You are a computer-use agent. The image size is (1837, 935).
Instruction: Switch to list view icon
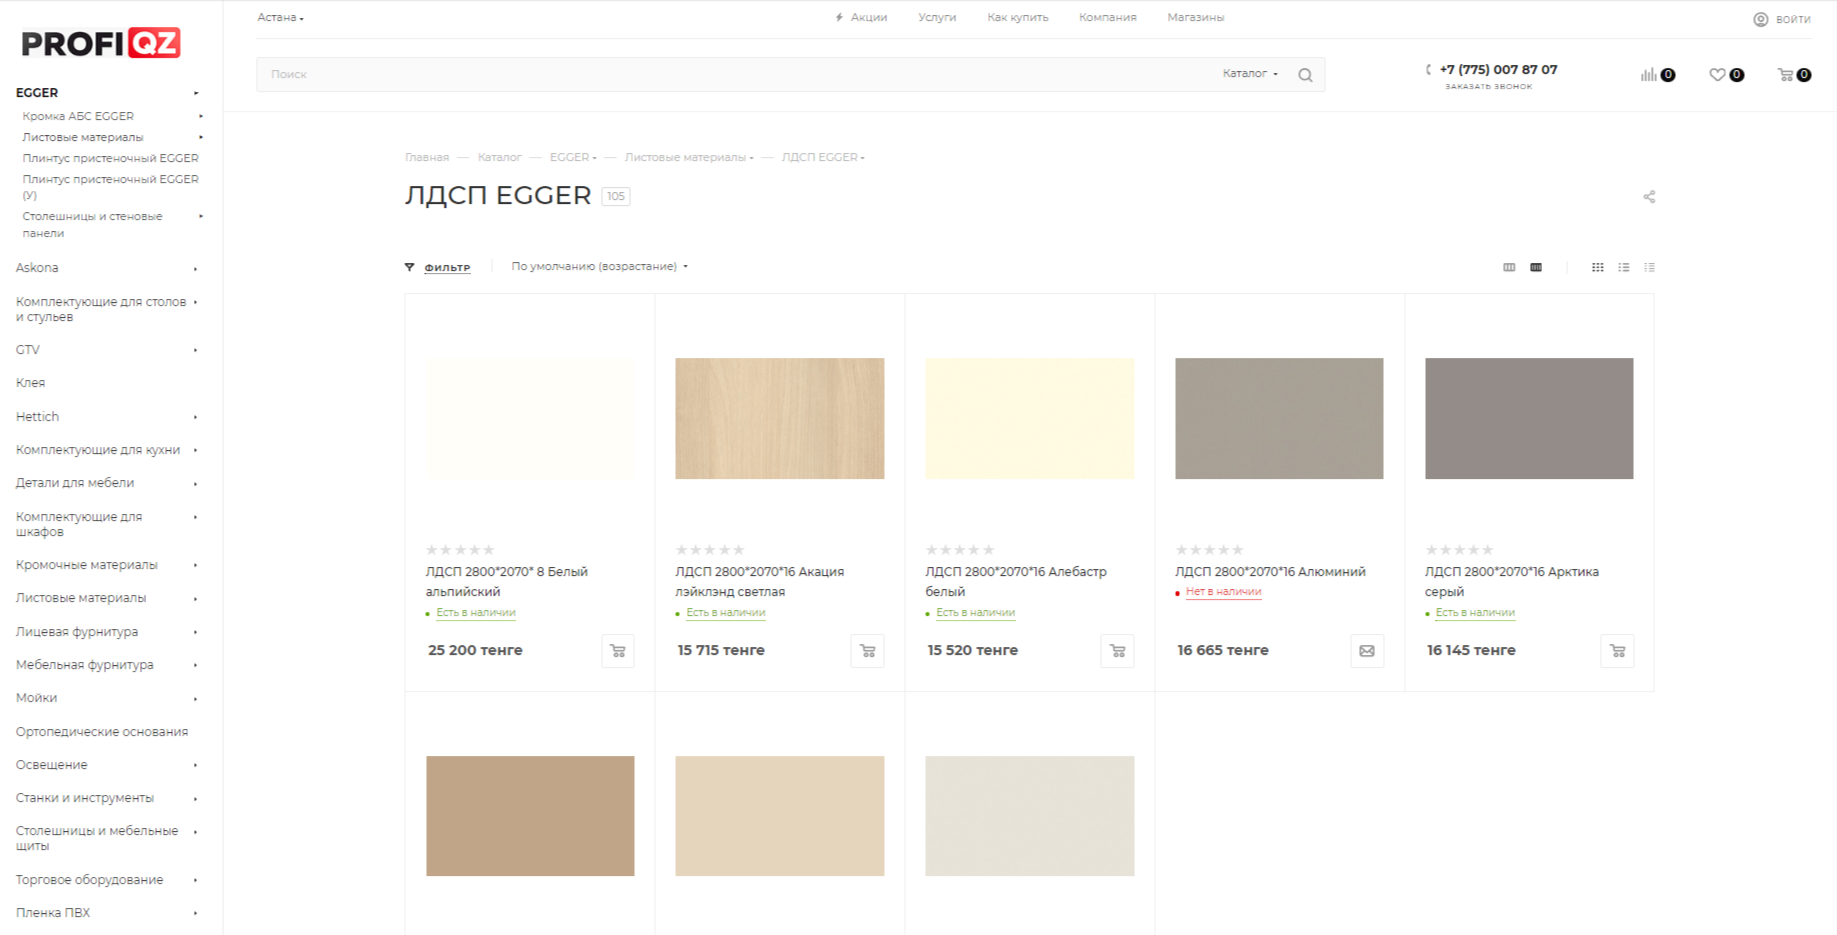[x=1624, y=267]
